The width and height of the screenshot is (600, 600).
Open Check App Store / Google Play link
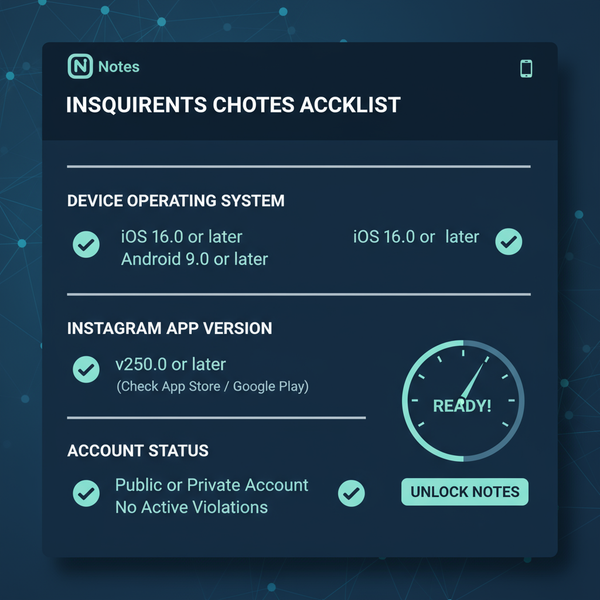point(212,386)
